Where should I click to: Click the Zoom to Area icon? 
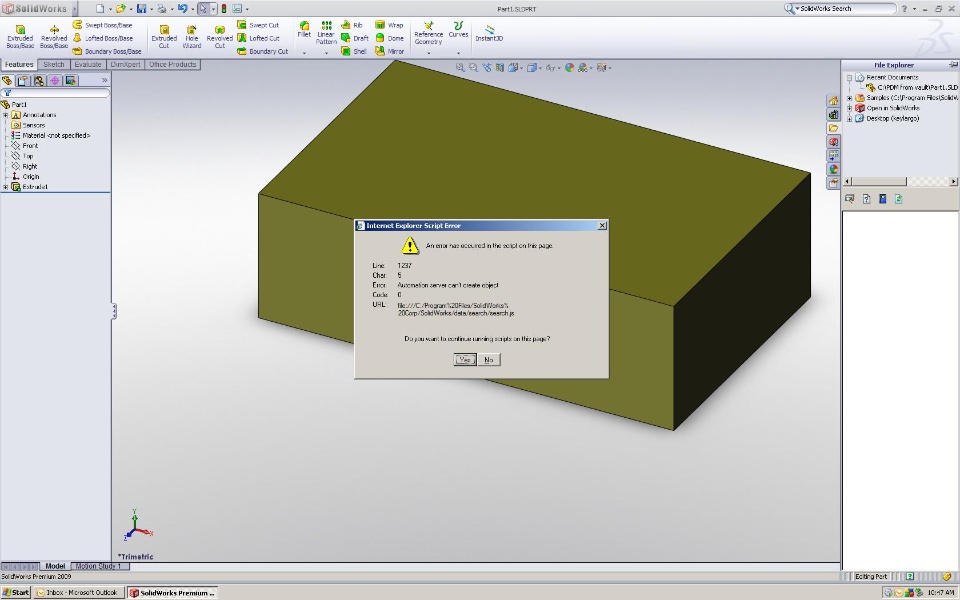[473, 67]
